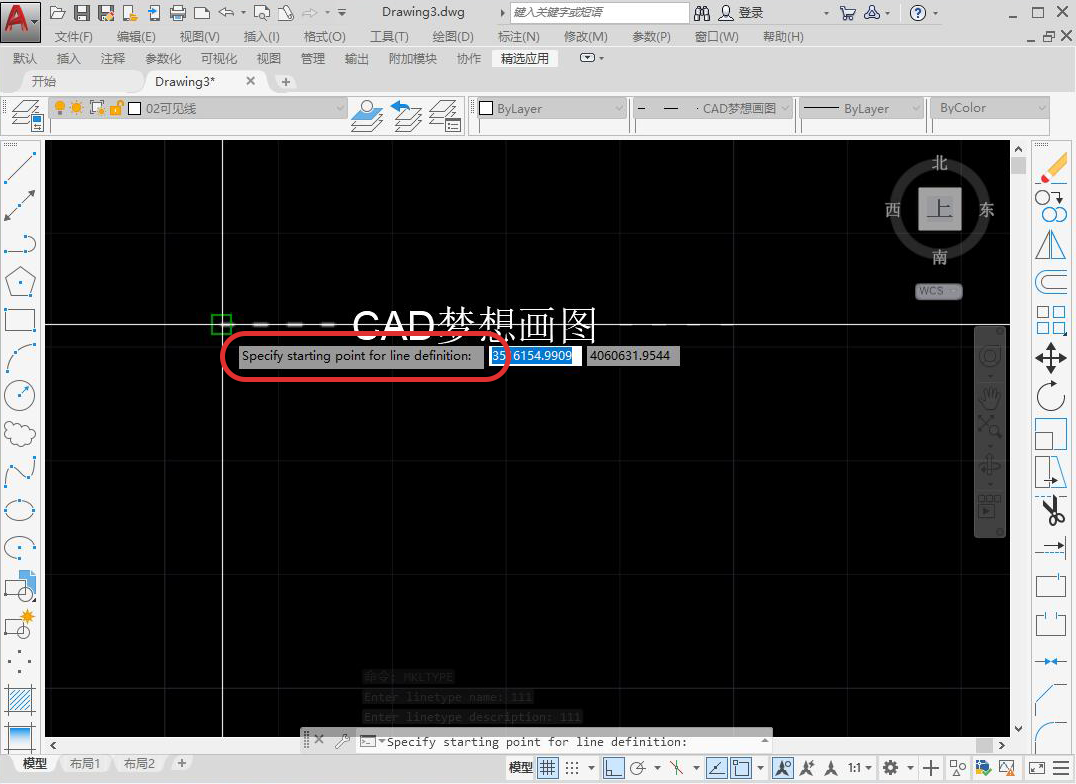Click the Layer Previous icon

click(x=406, y=115)
